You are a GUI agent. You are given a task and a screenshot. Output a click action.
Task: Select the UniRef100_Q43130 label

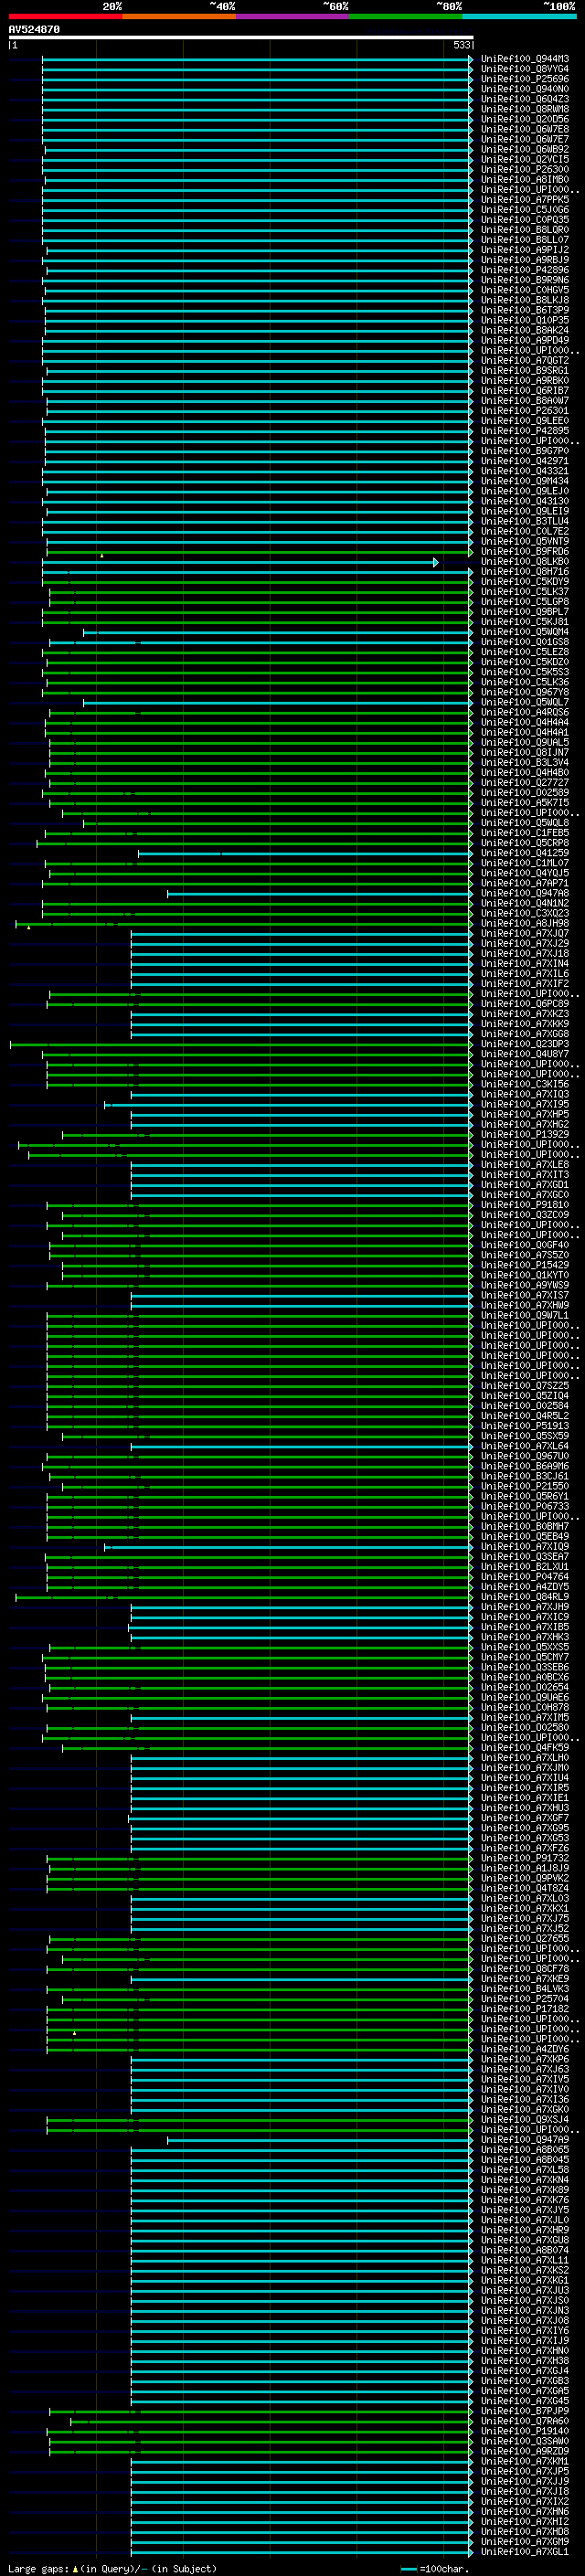(525, 501)
